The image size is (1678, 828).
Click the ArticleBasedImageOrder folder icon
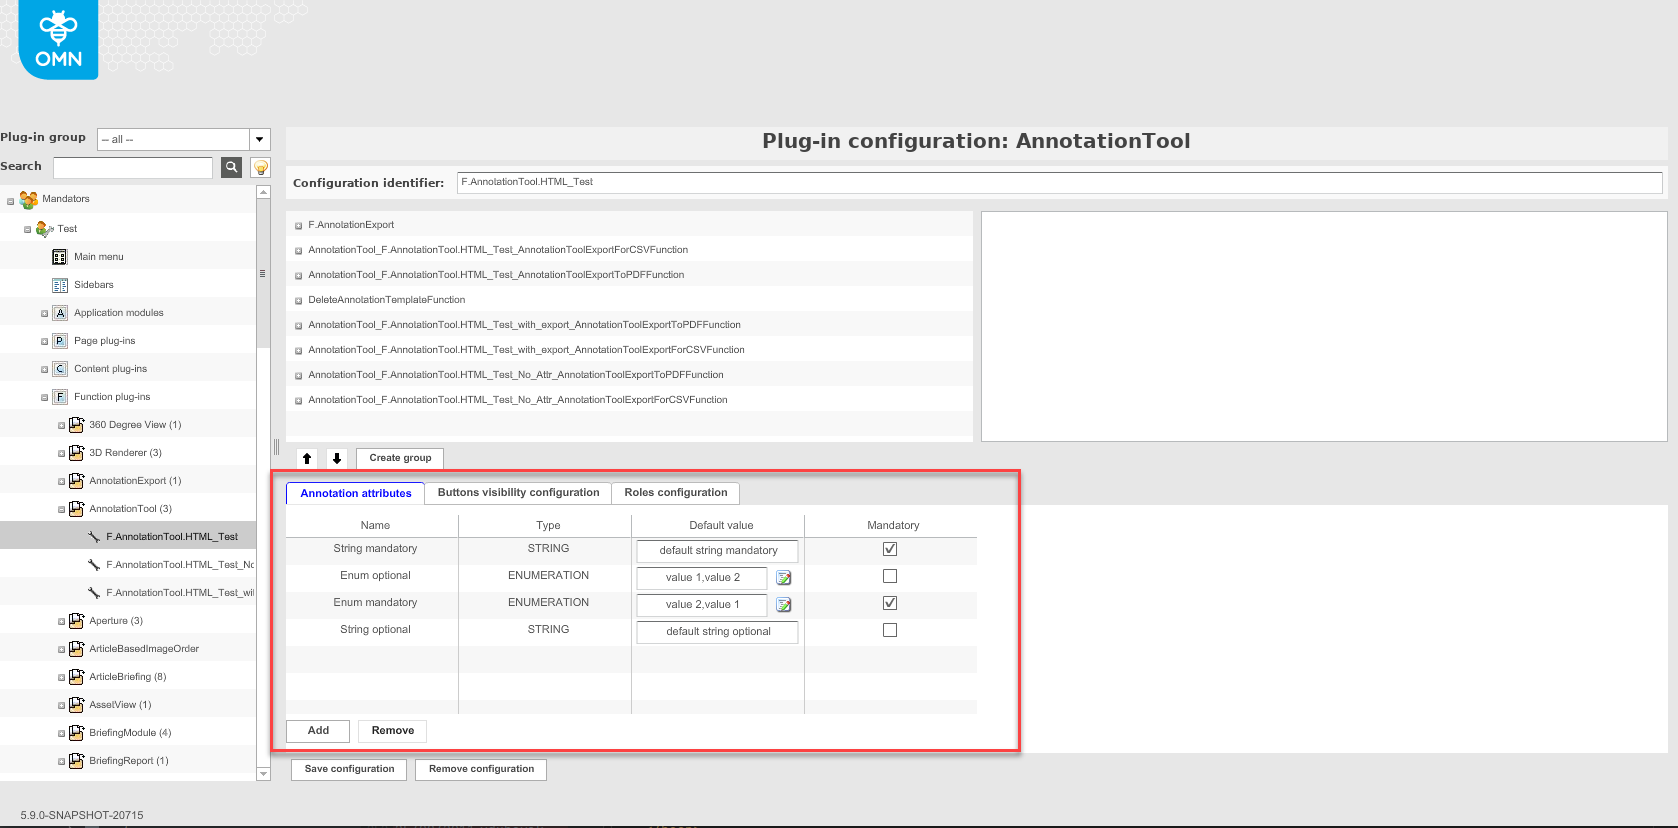pyautogui.click(x=76, y=649)
